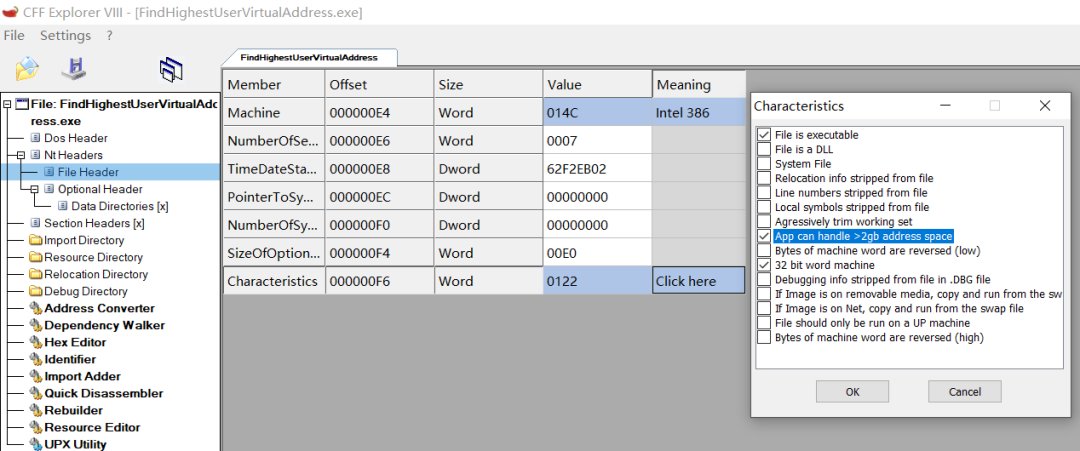Click the TimeDateStamp value 62F2EB02

click(597, 169)
